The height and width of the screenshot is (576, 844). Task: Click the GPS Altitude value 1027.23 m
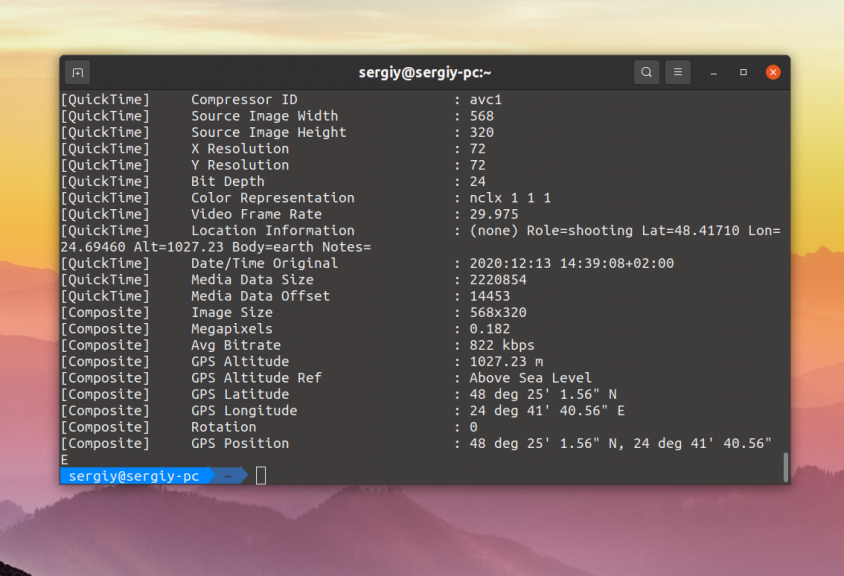pyautogui.click(x=506, y=361)
